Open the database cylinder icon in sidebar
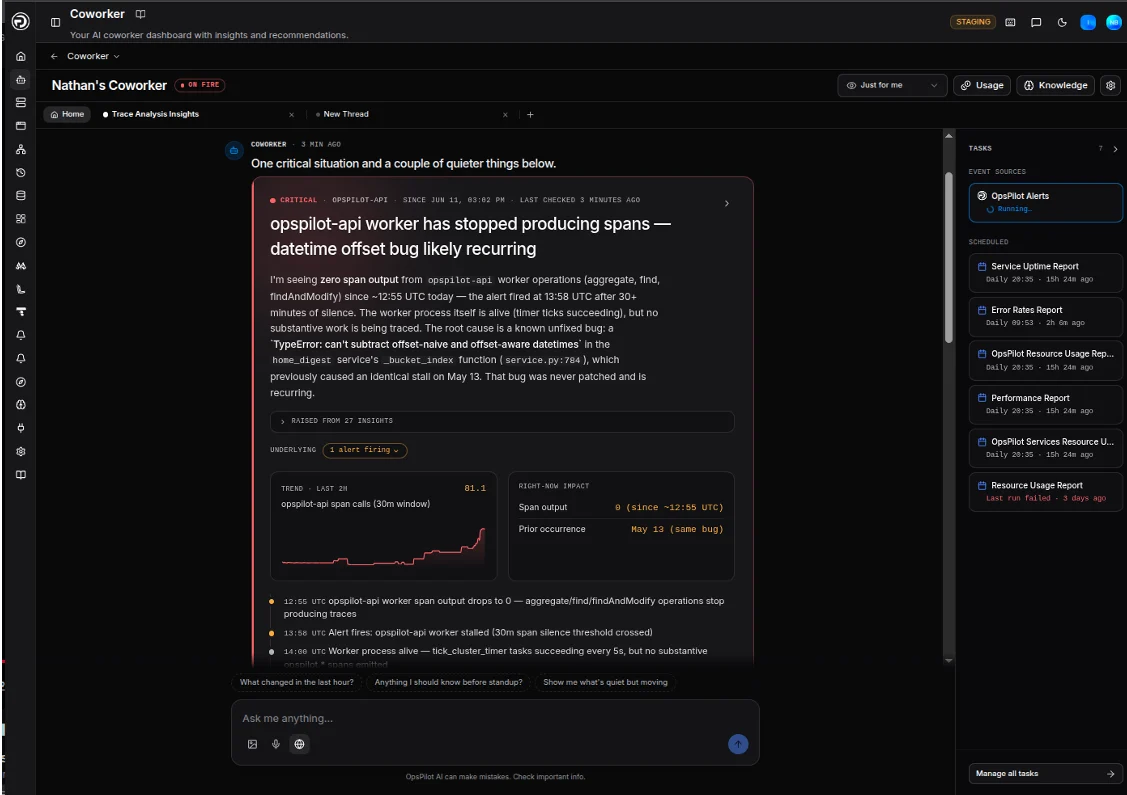This screenshot has height=795, width=1127. coord(21,196)
